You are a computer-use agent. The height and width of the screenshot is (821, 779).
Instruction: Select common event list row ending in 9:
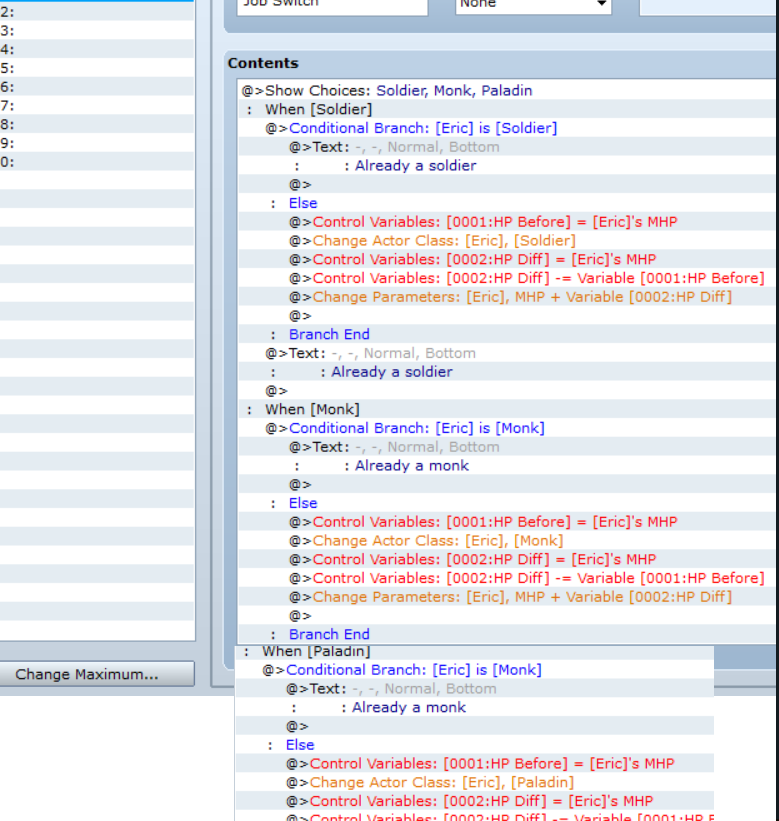[97, 143]
